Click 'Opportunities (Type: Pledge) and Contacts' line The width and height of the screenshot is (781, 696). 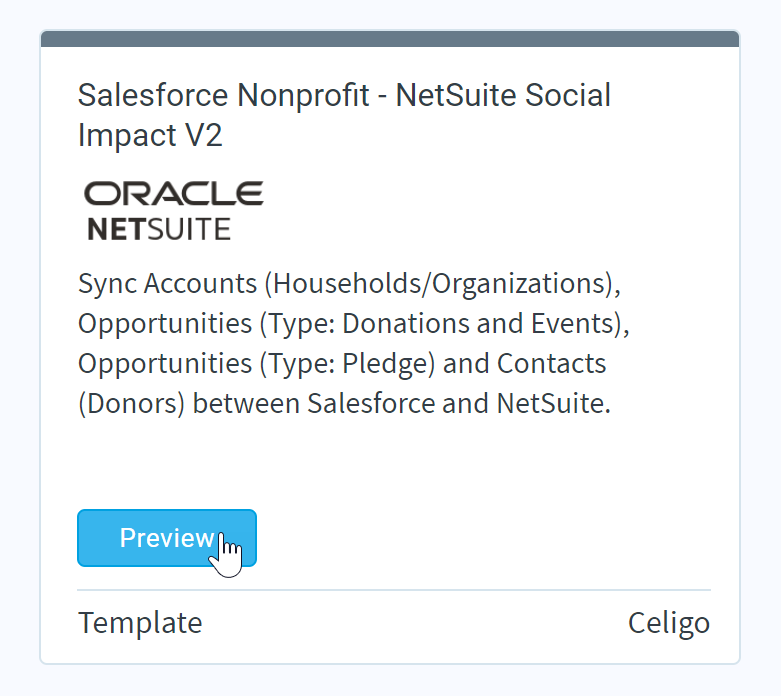[342, 363]
